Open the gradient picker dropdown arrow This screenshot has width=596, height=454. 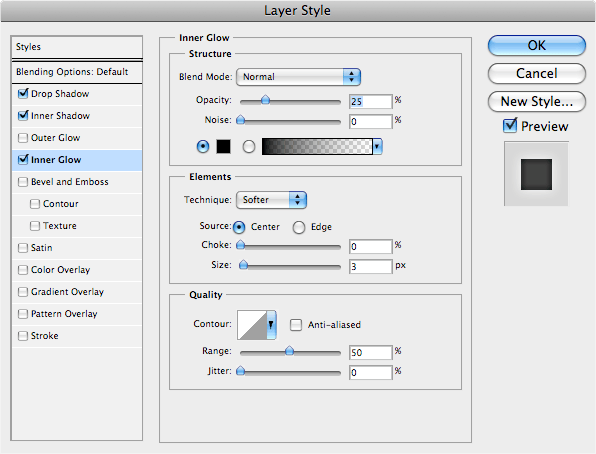pos(377,146)
